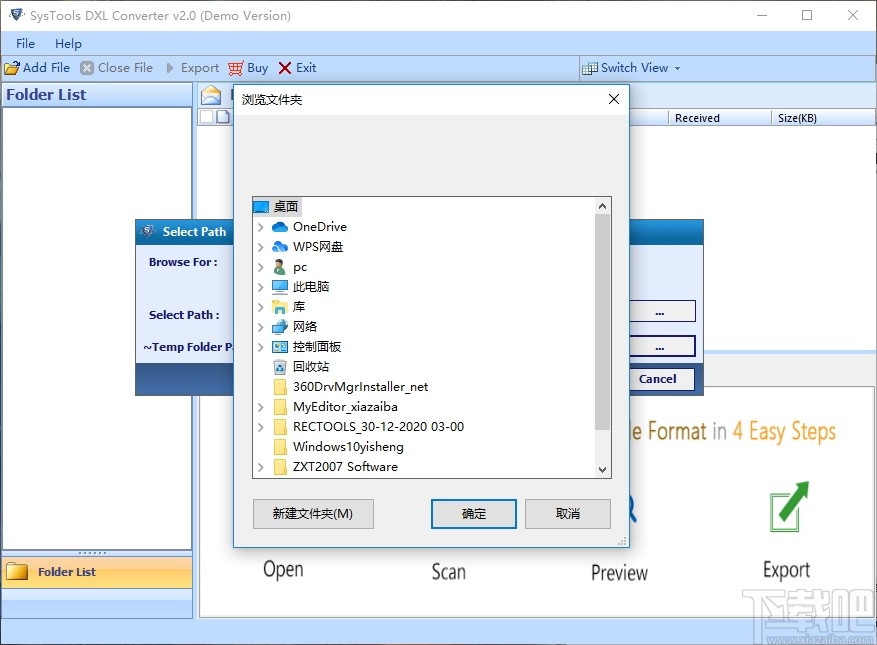Click the 新建文件夹(M) new folder button

click(313, 514)
